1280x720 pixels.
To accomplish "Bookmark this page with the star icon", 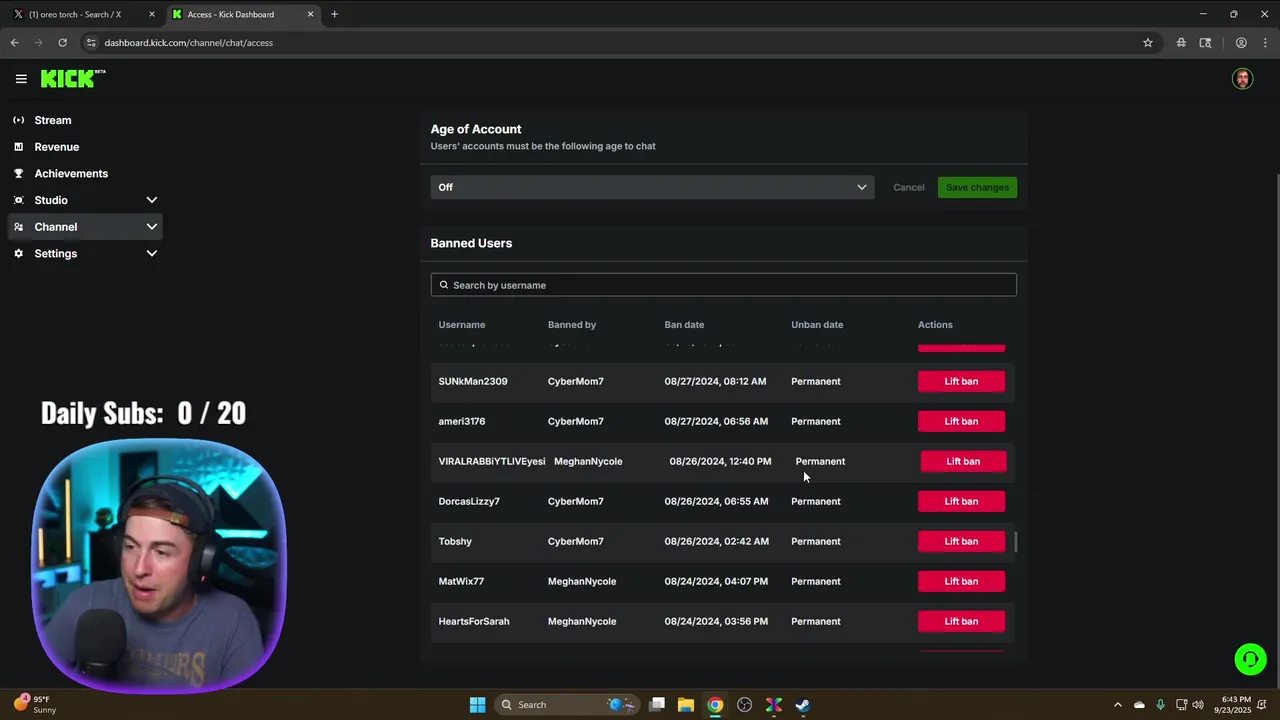I will point(1148,43).
